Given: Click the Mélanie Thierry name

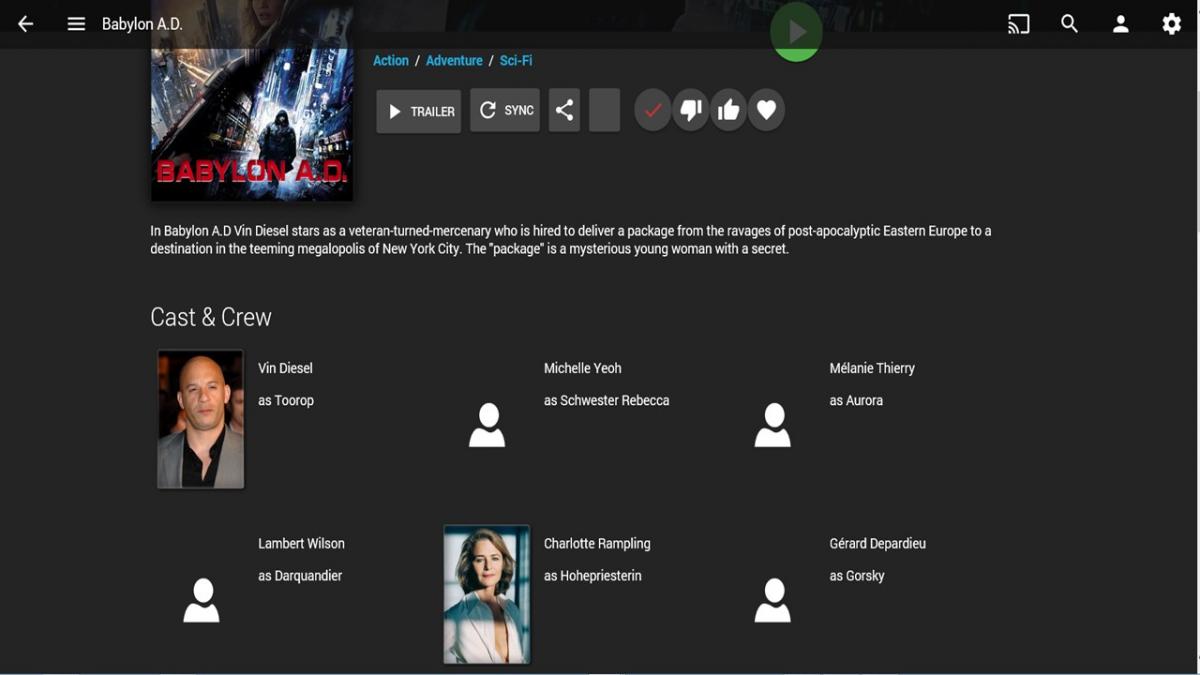Looking at the screenshot, I should pos(872,368).
